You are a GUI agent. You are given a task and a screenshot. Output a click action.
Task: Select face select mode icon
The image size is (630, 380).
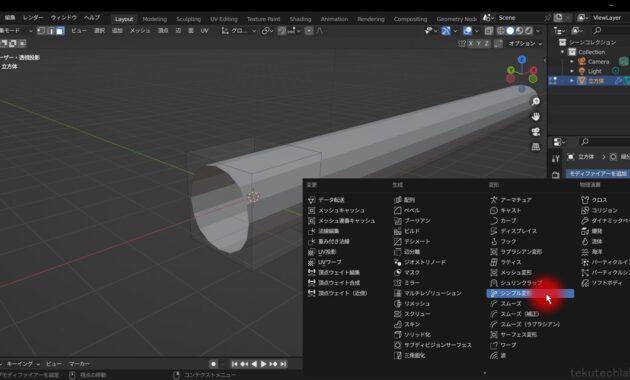(60, 31)
